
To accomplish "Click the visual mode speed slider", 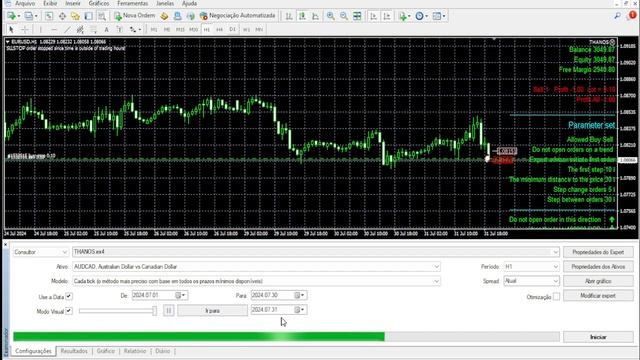I will [118, 311].
